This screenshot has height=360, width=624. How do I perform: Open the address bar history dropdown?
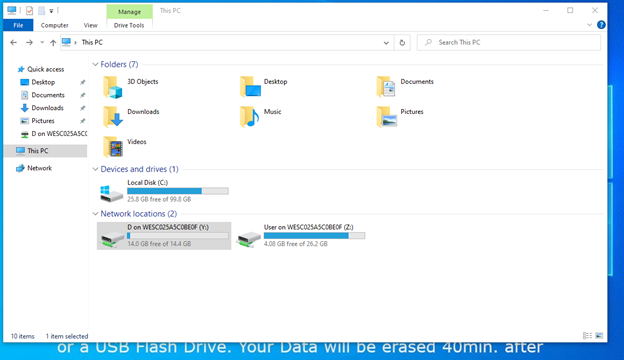386,43
